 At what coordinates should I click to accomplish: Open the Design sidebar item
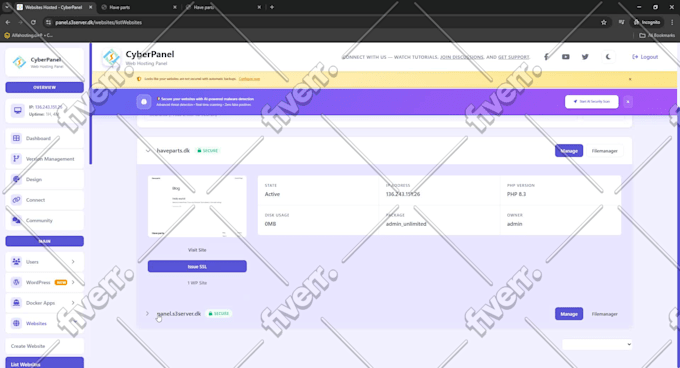click(44, 179)
